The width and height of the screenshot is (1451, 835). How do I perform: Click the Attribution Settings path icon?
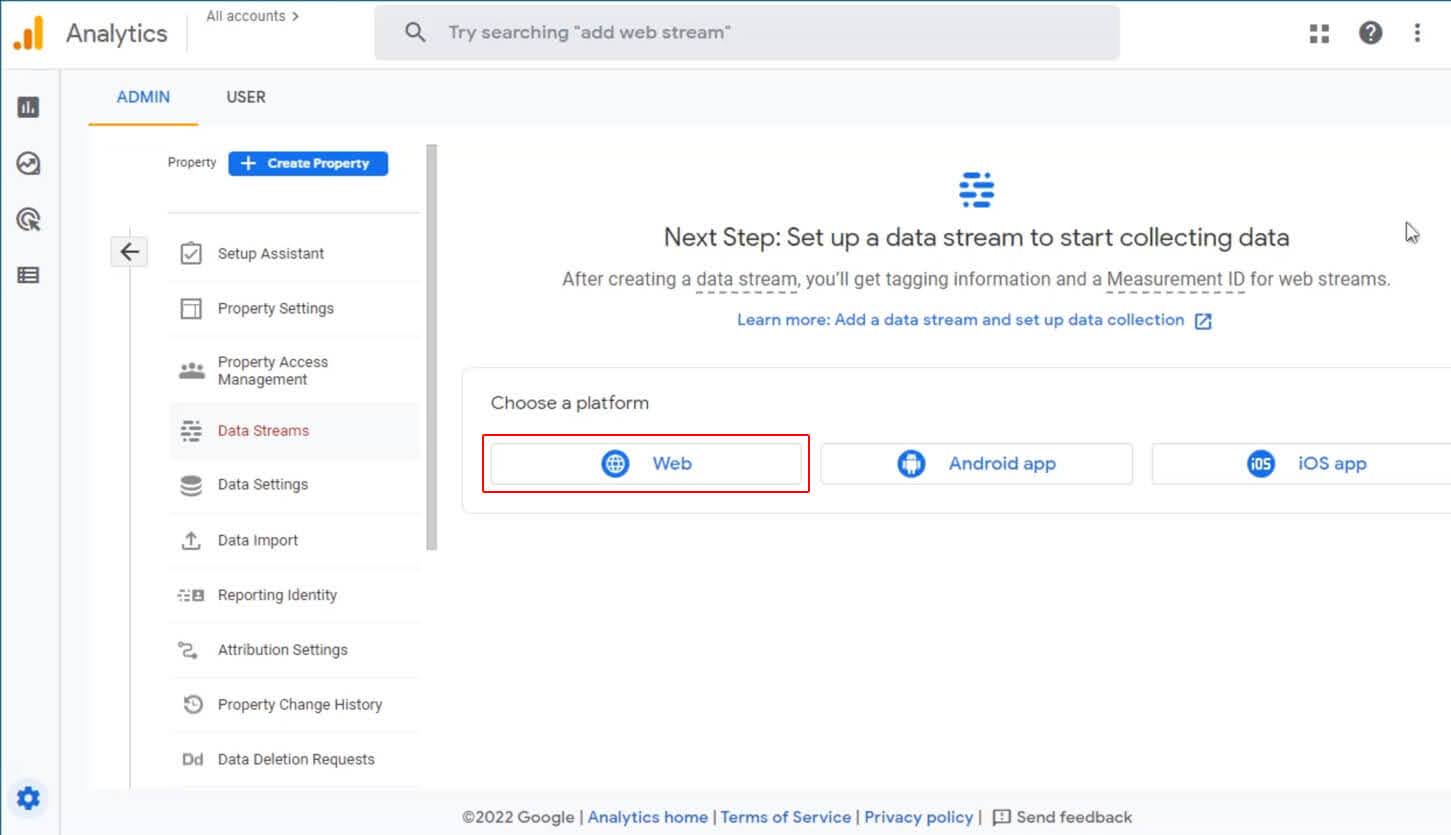tap(188, 650)
